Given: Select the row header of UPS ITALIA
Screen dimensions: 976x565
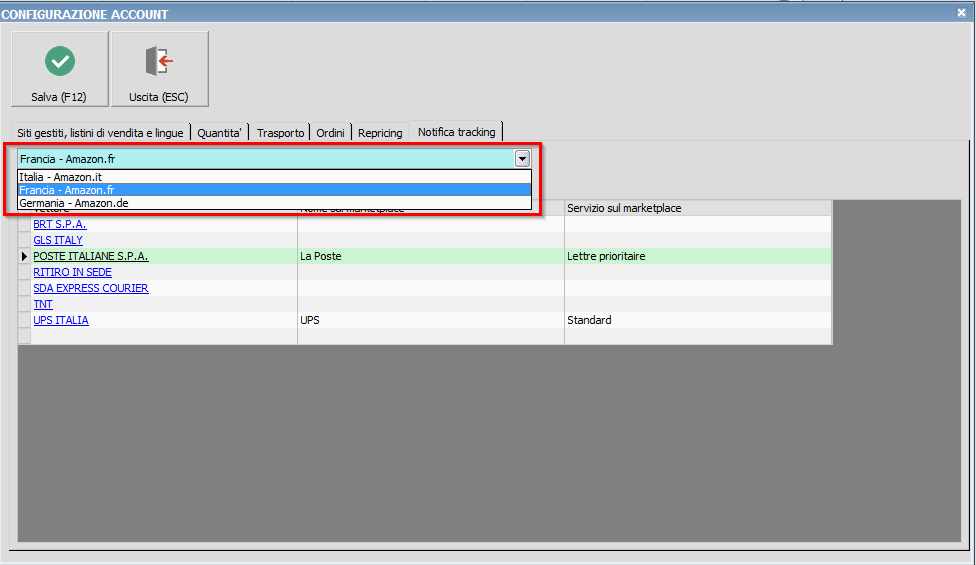Looking at the screenshot, I should coord(24,320).
